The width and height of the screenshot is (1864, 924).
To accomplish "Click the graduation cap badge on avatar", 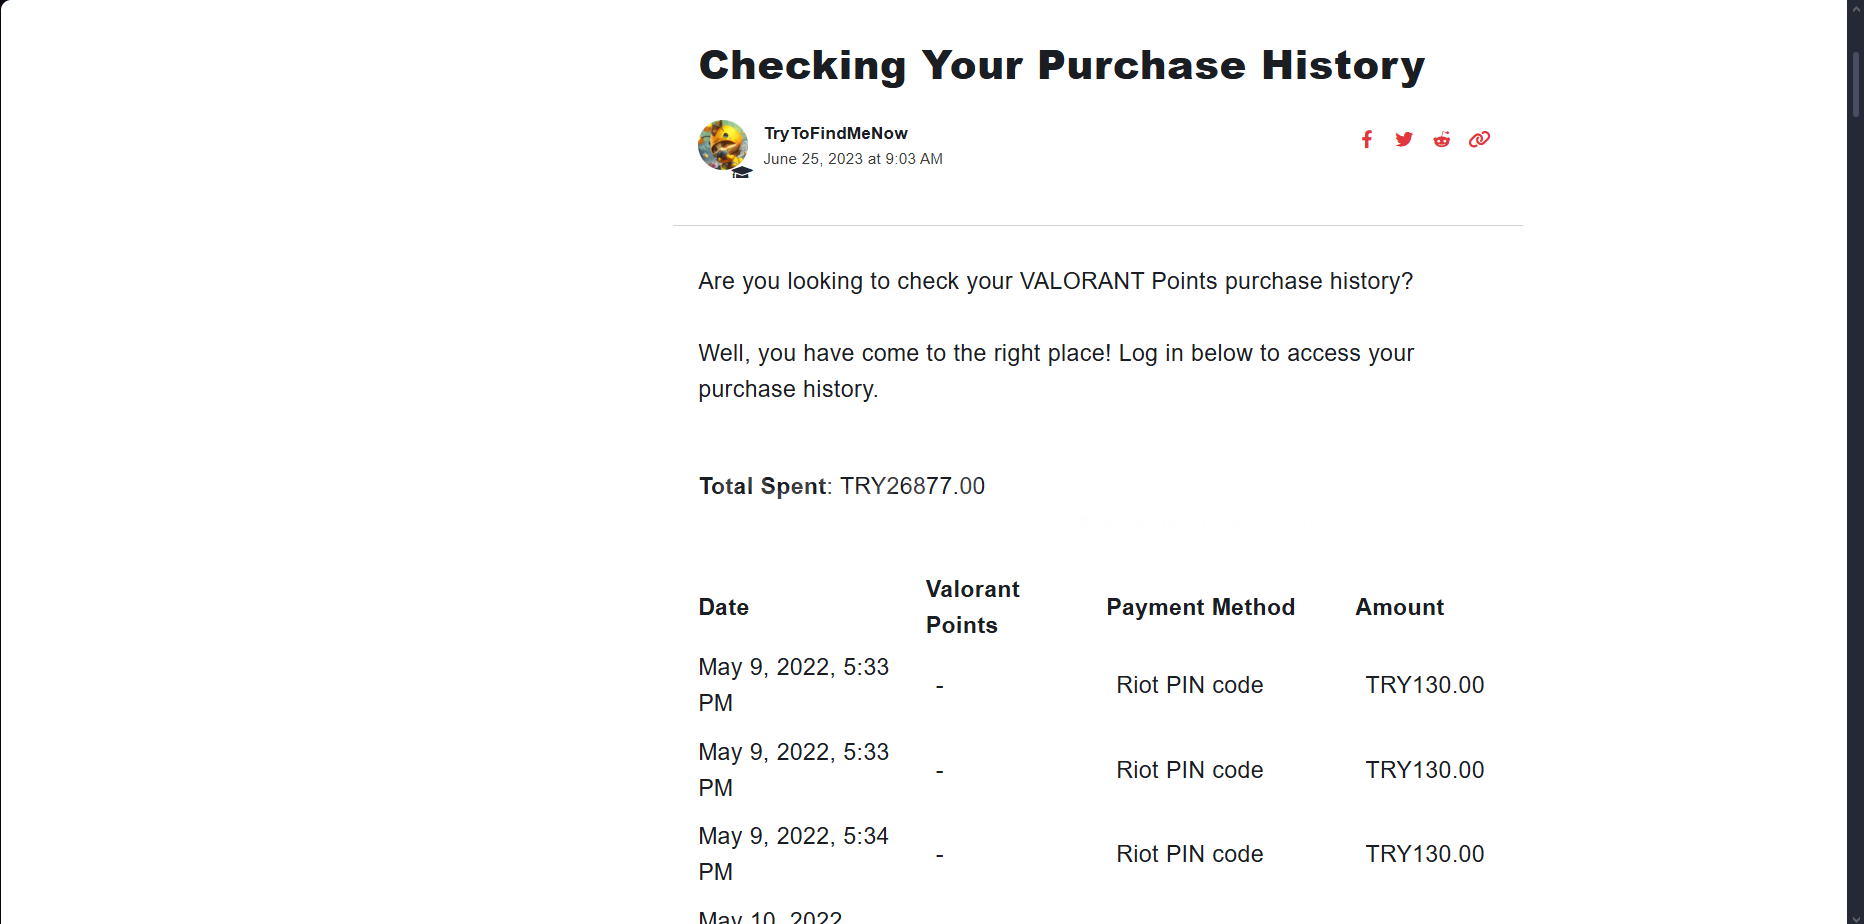I will click(x=741, y=172).
